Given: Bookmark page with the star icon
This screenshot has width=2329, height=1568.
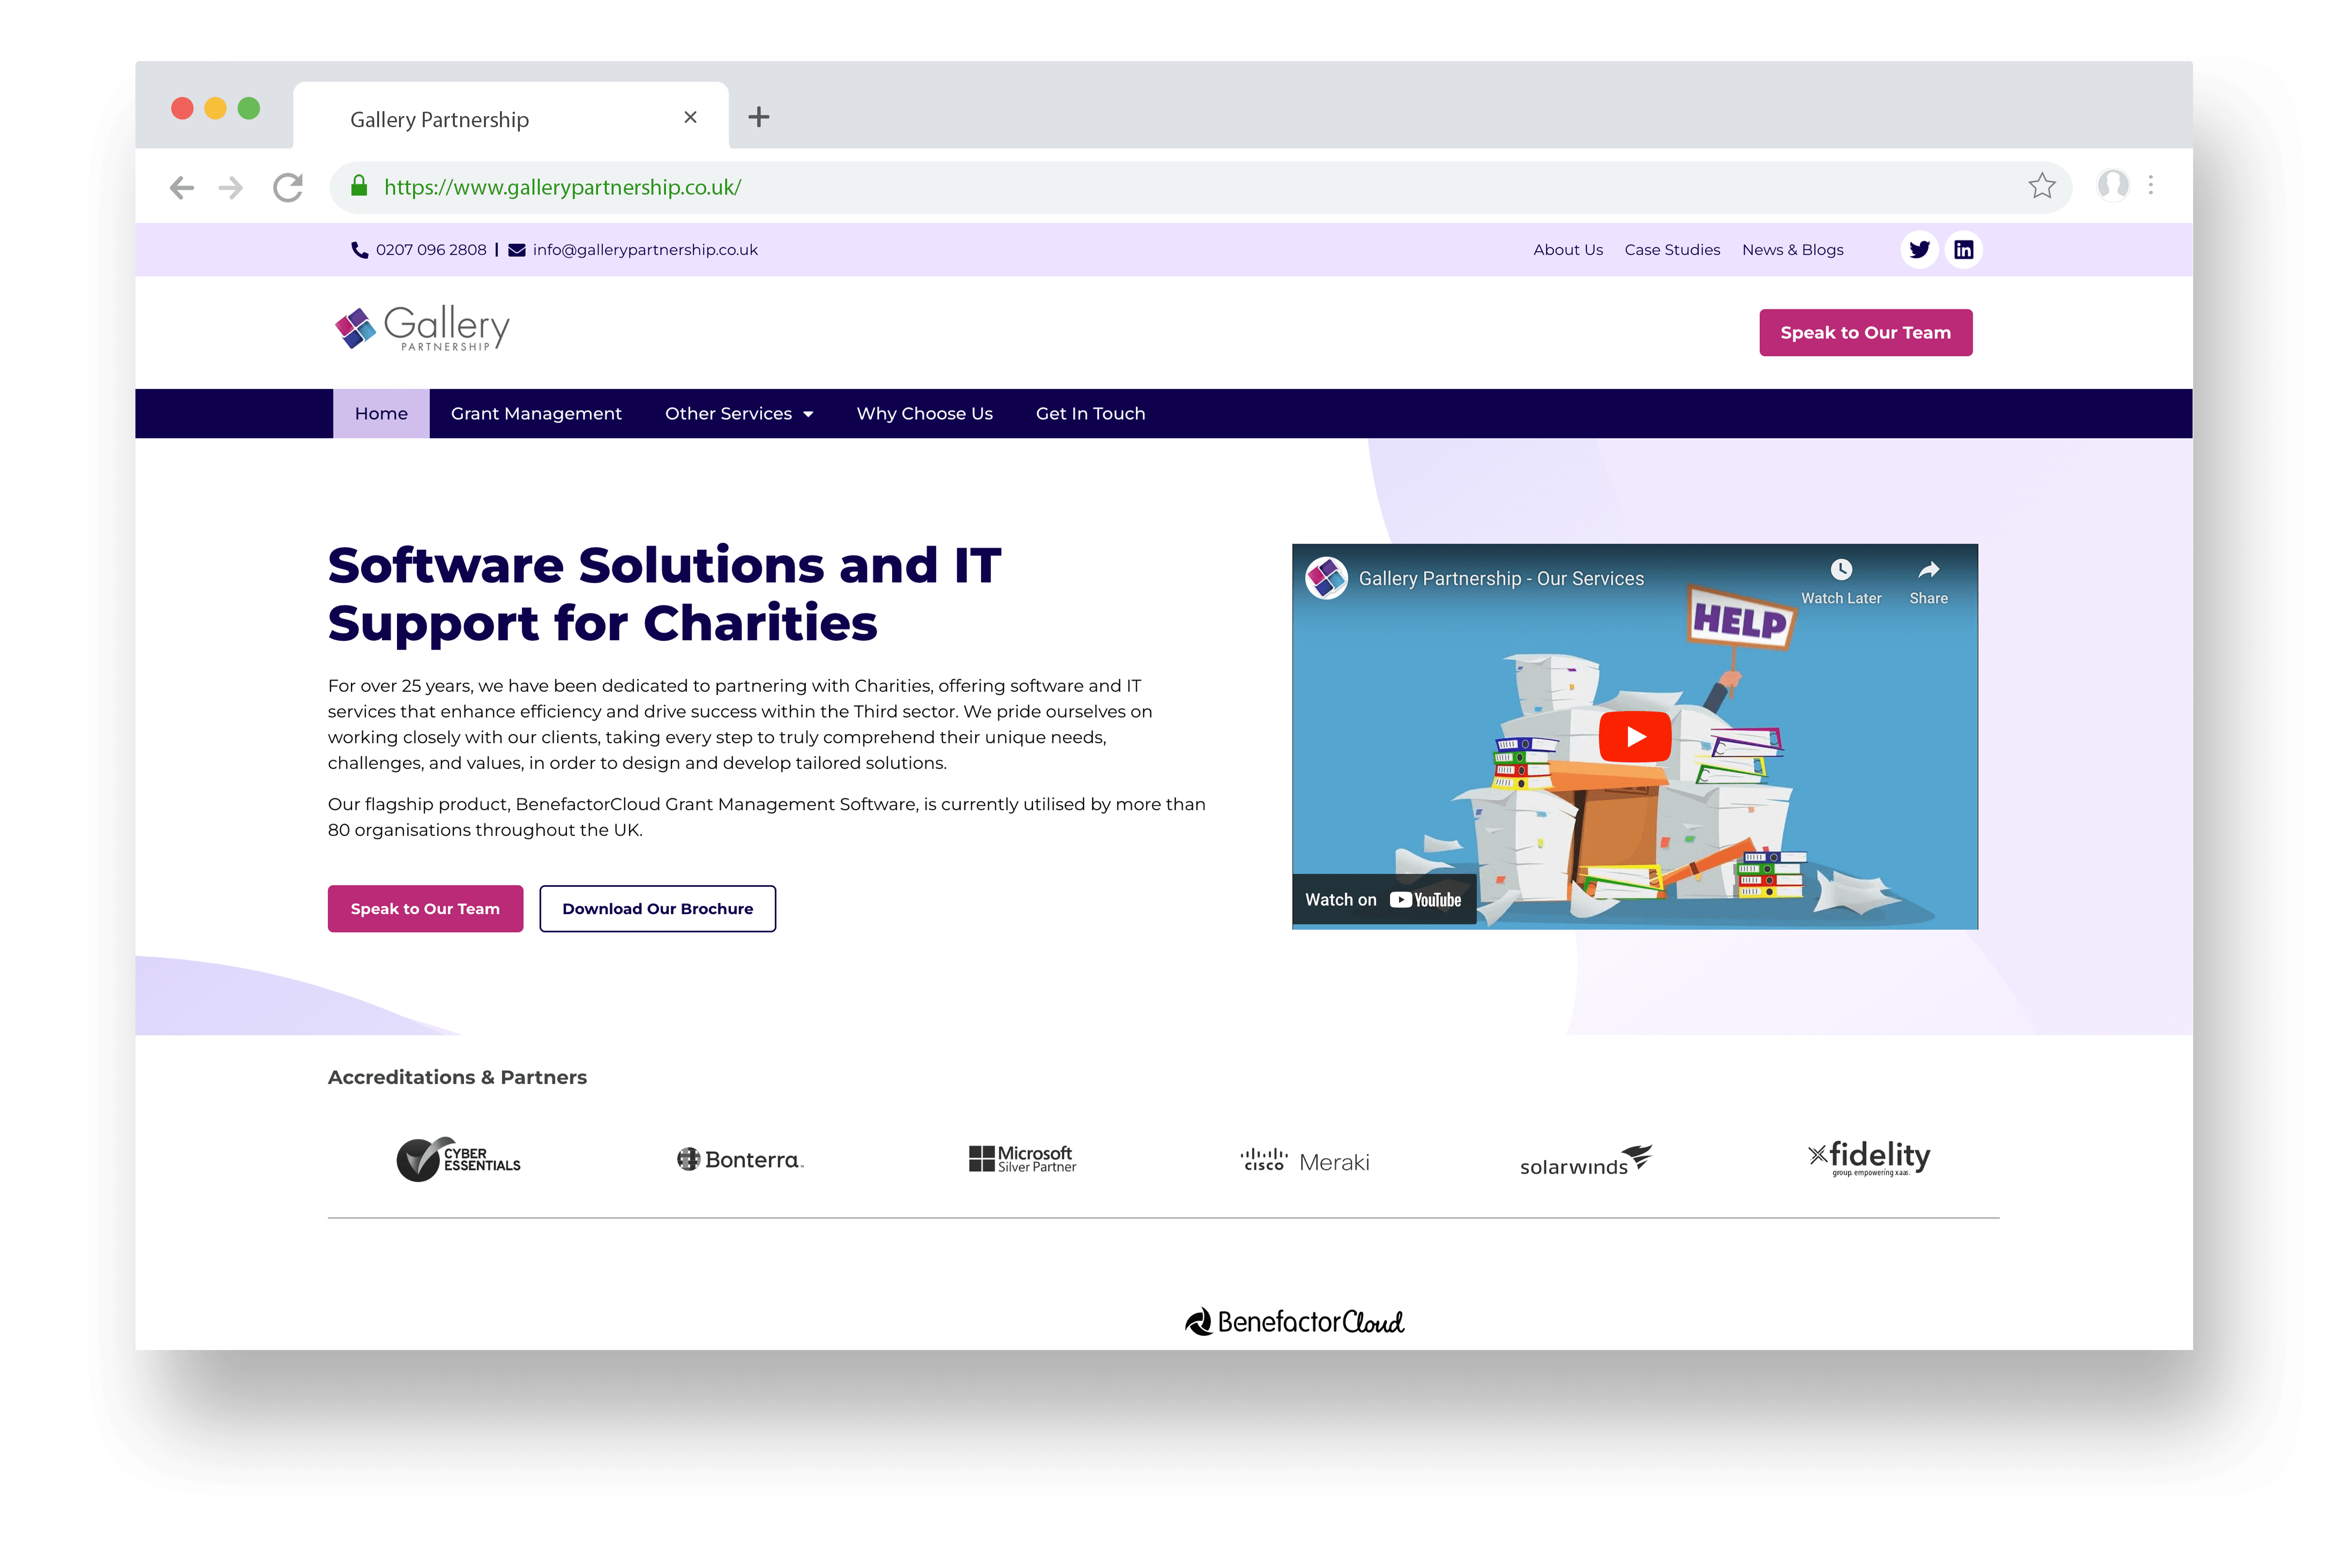Looking at the screenshot, I should tap(2041, 186).
